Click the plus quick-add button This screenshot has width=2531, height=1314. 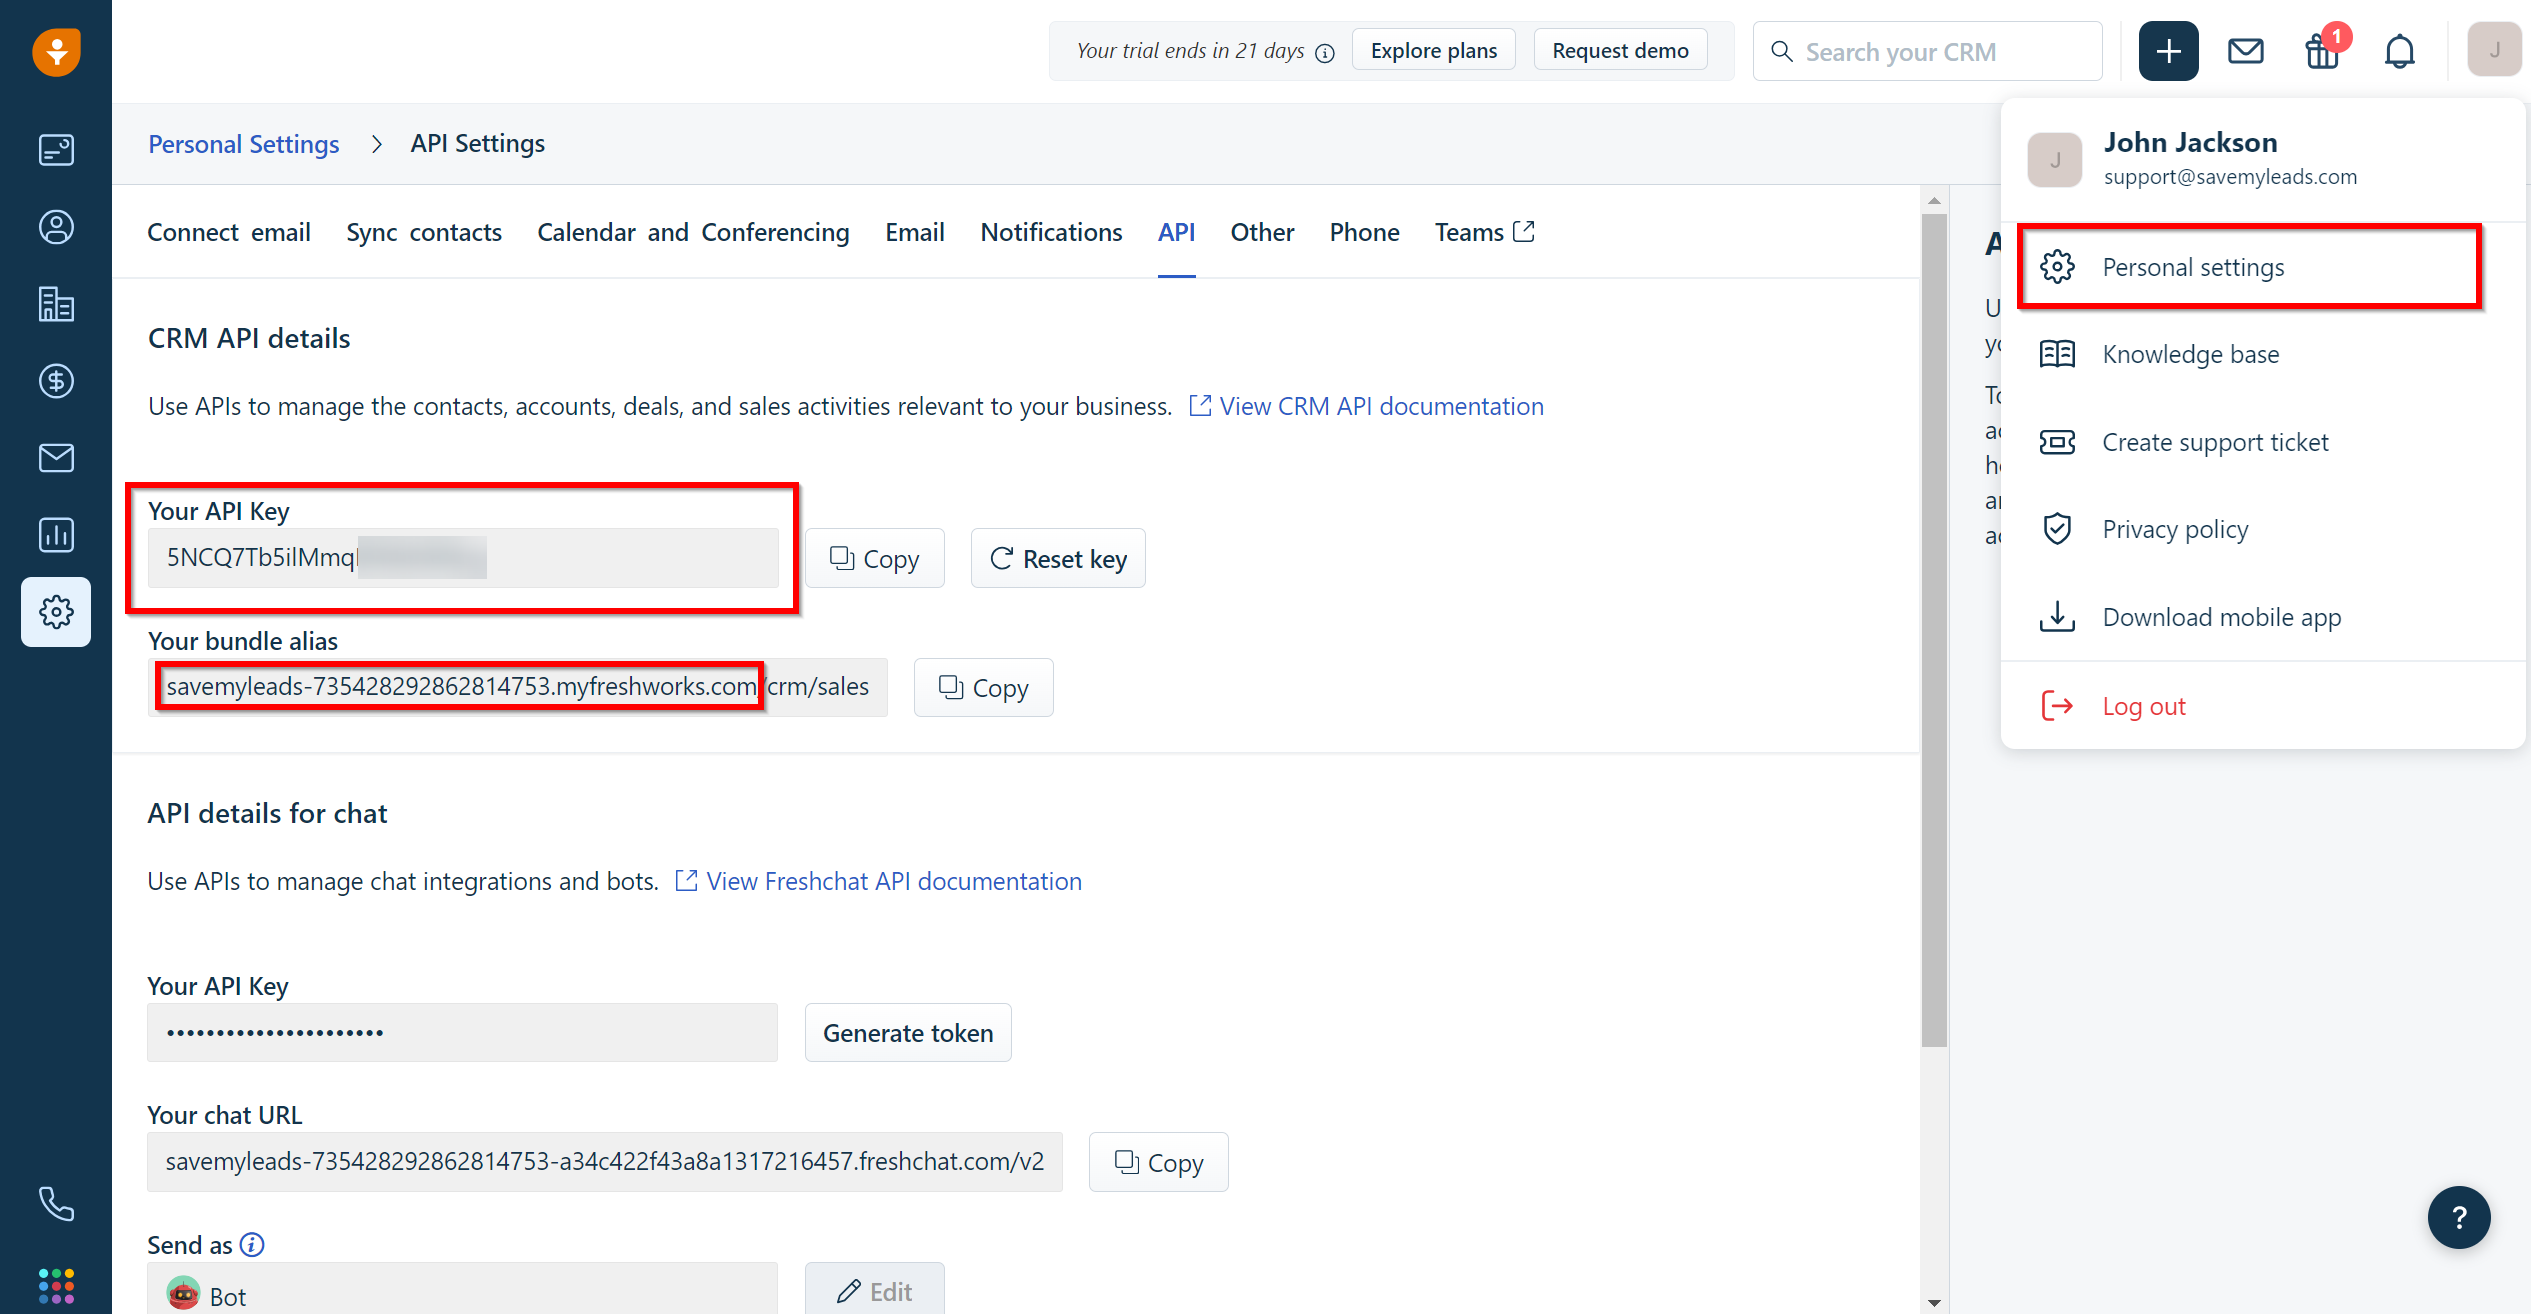pos(2168,51)
